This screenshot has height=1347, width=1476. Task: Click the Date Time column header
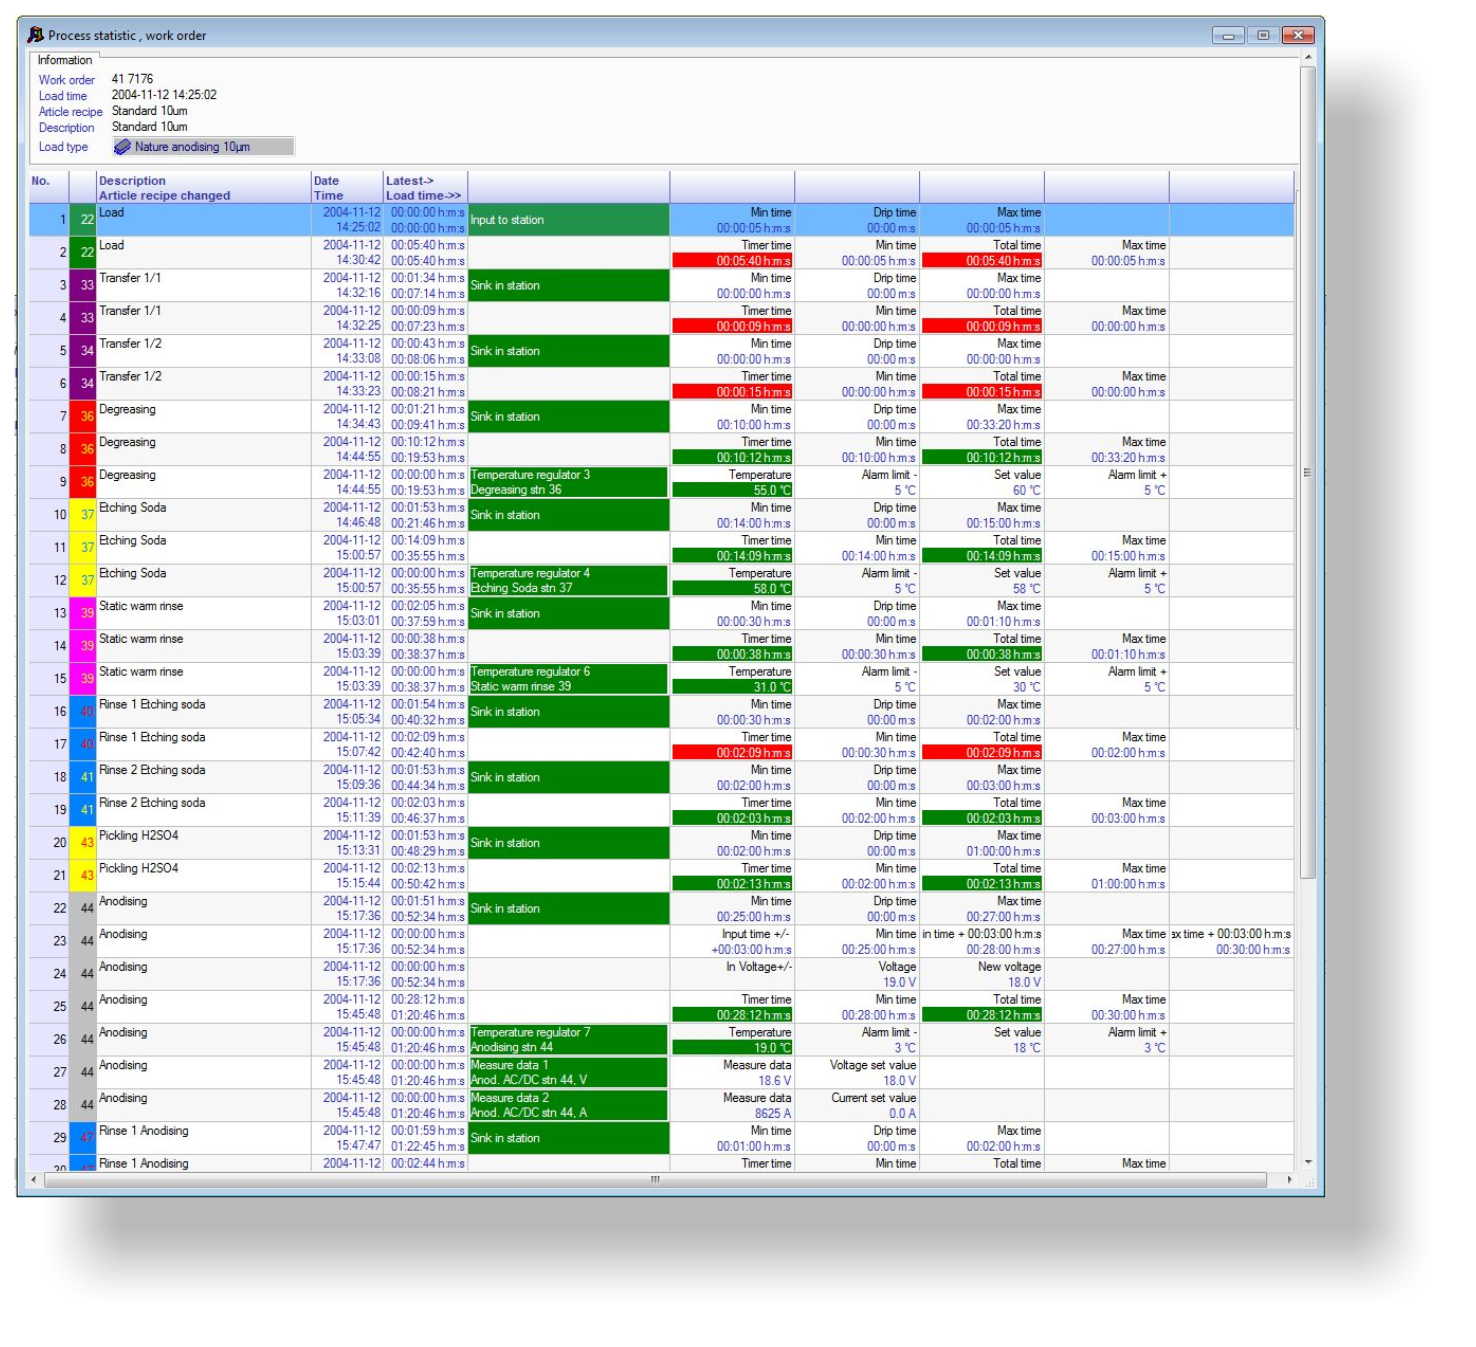[346, 188]
